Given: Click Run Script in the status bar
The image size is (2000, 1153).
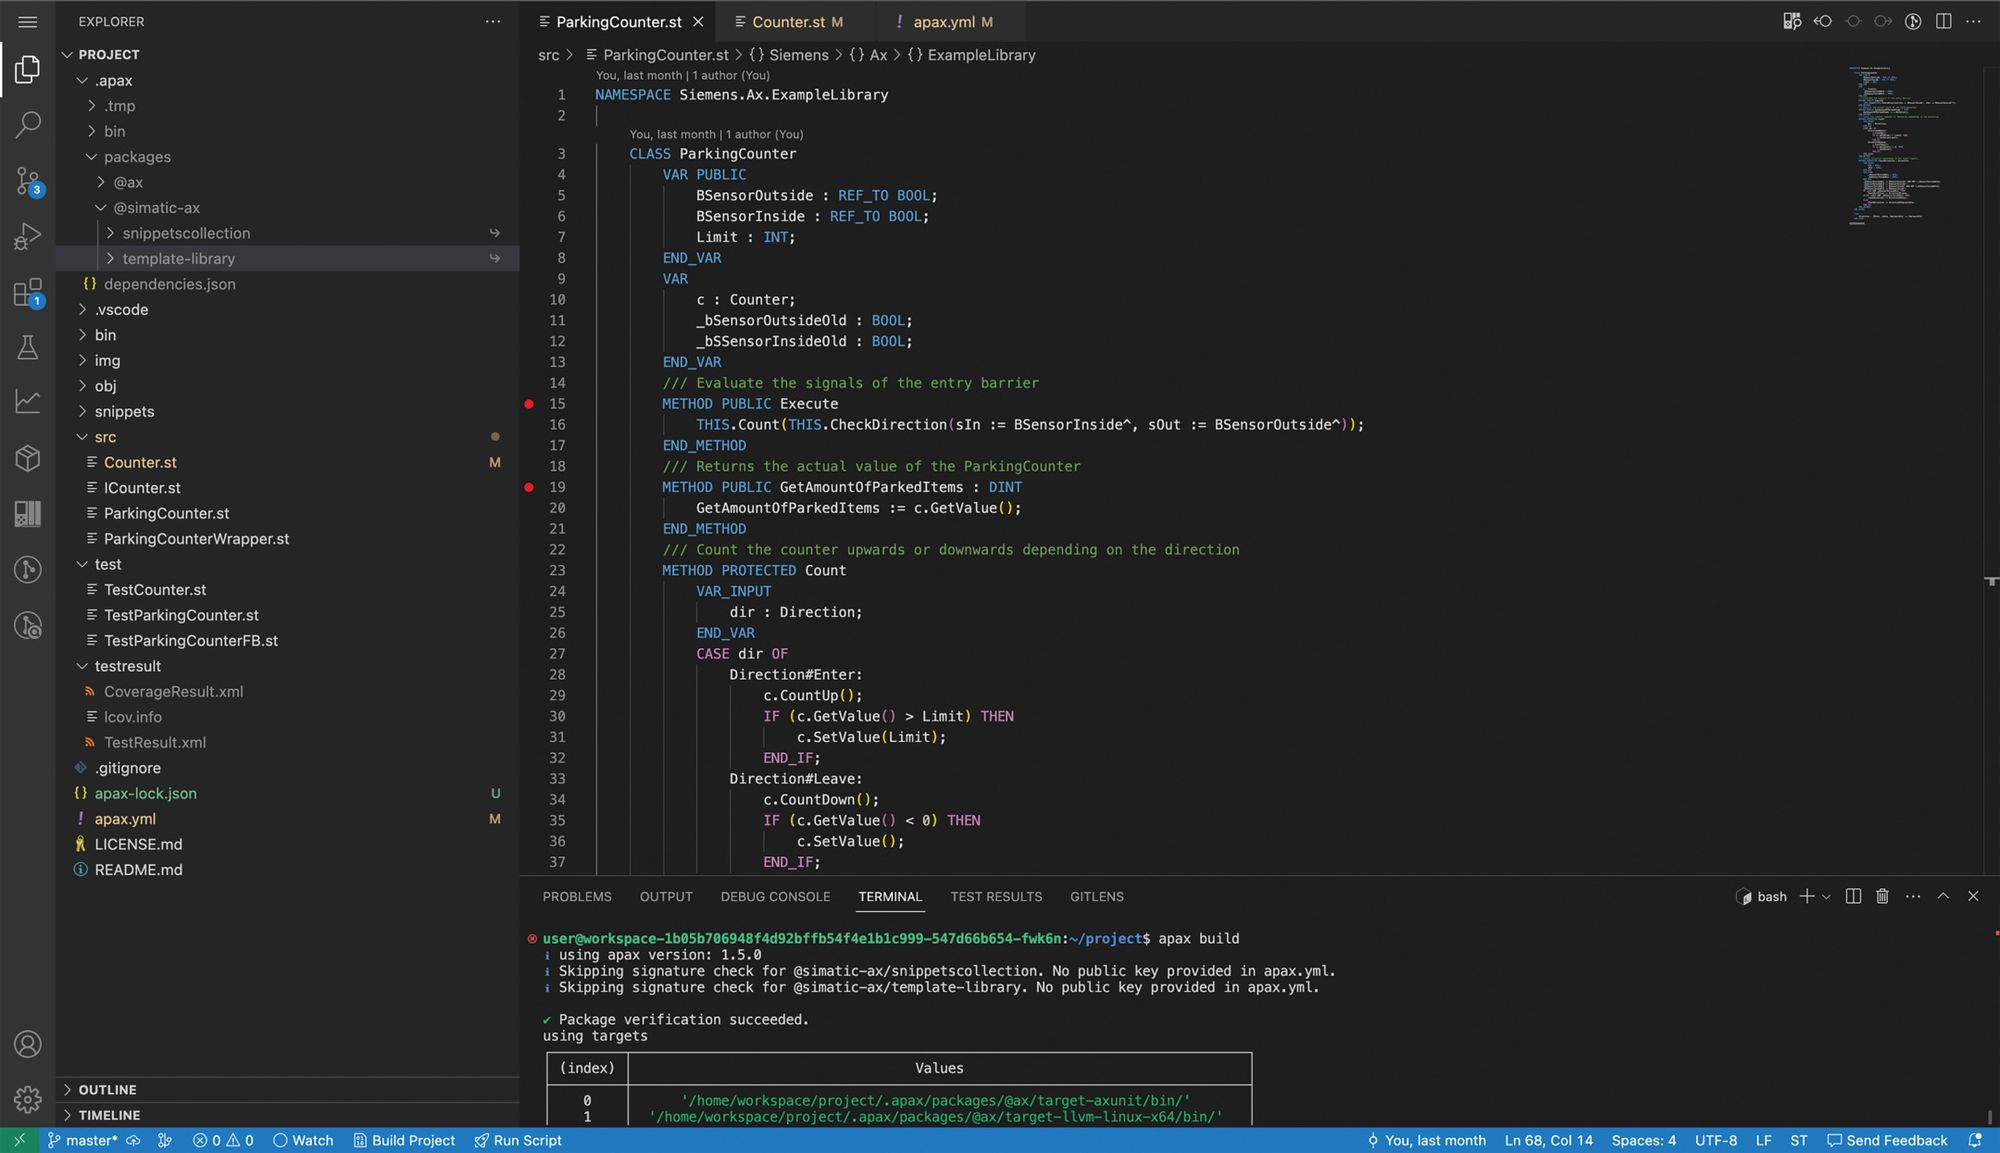Looking at the screenshot, I should click(x=518, y=1140).
